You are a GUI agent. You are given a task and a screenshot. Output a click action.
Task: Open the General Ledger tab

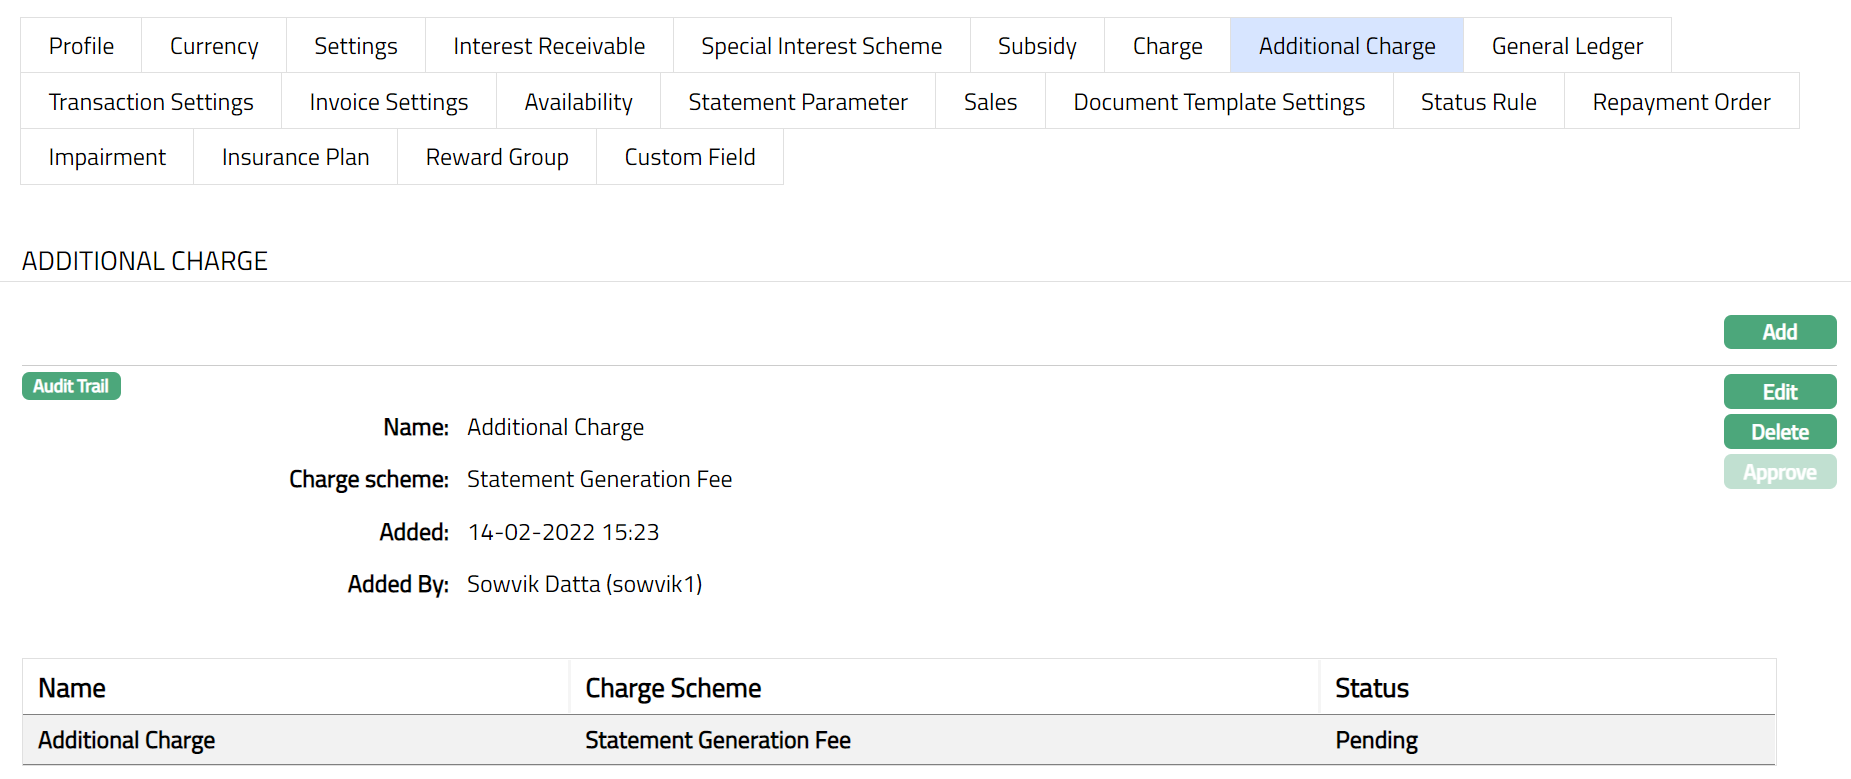1567,46
